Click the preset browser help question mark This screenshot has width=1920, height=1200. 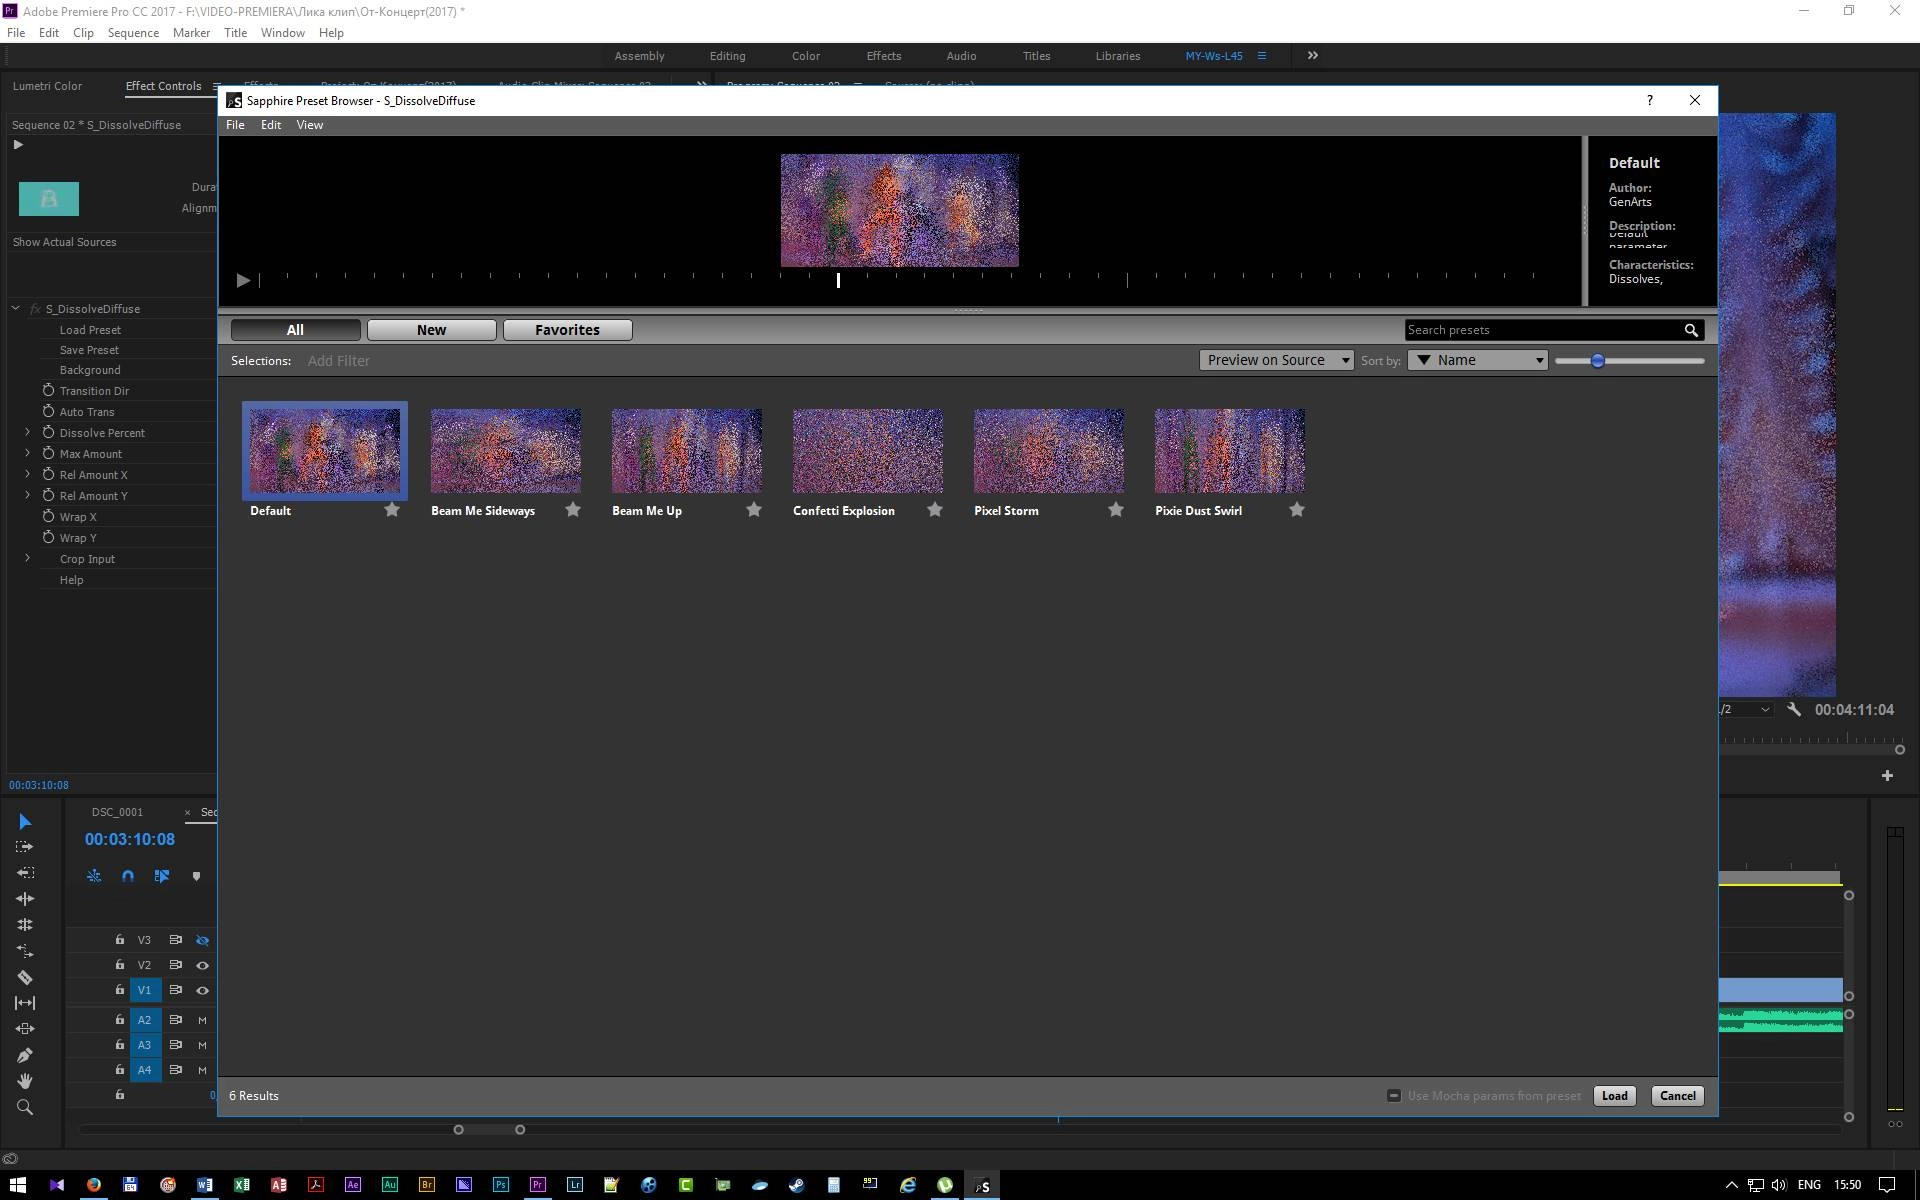[x=1650, y=100]
